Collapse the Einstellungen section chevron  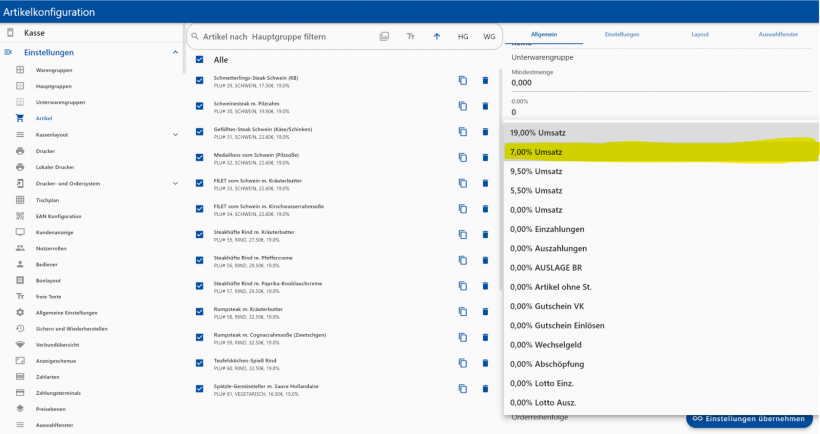pyautogui.click(x=175, y=52)
